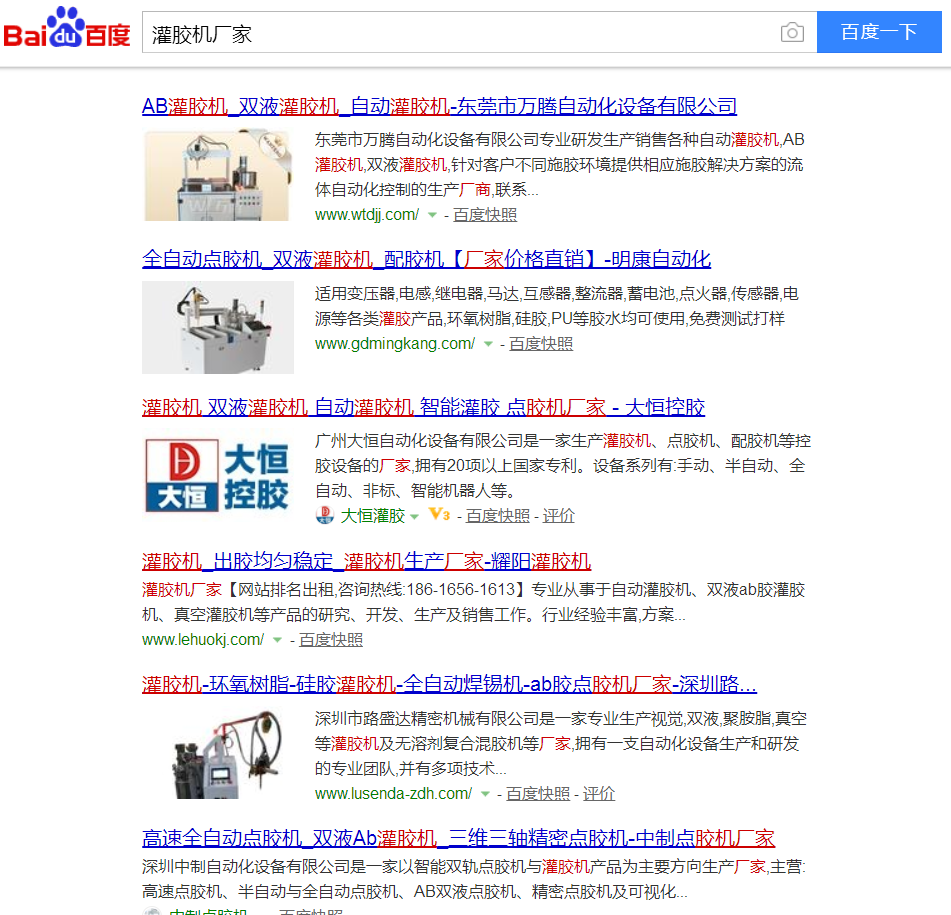Open 百度快照 for 大恒灌胶 result
The width and height of the screenshot is (951, 915).
(498, 516)
